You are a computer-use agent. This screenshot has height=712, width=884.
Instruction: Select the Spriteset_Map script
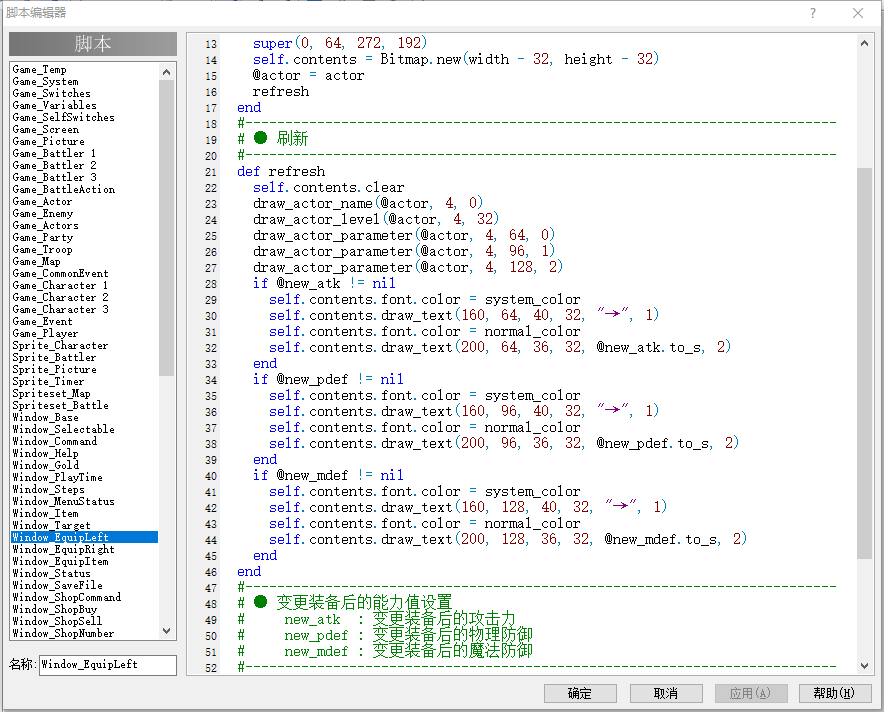(85, 393)
